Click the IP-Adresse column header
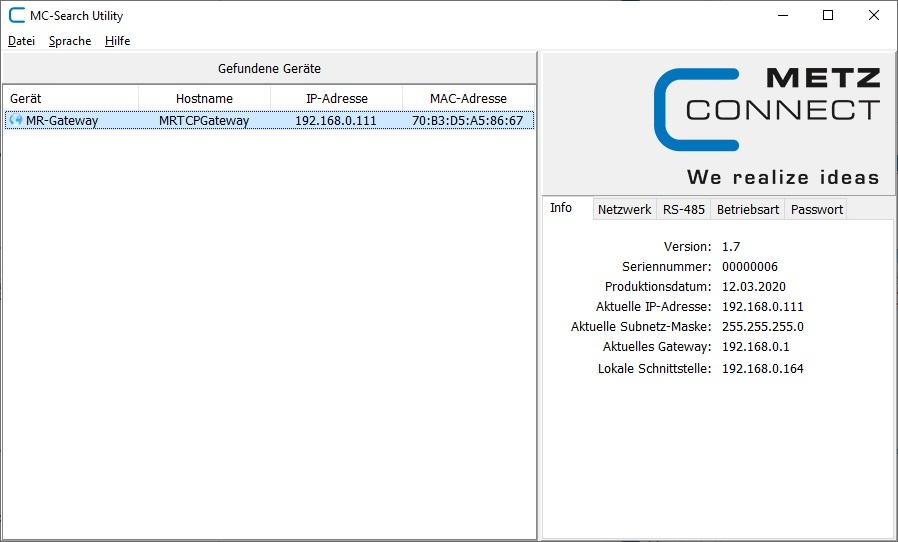The height and width of the screenshot is (542, 898). tap(336, 98)
